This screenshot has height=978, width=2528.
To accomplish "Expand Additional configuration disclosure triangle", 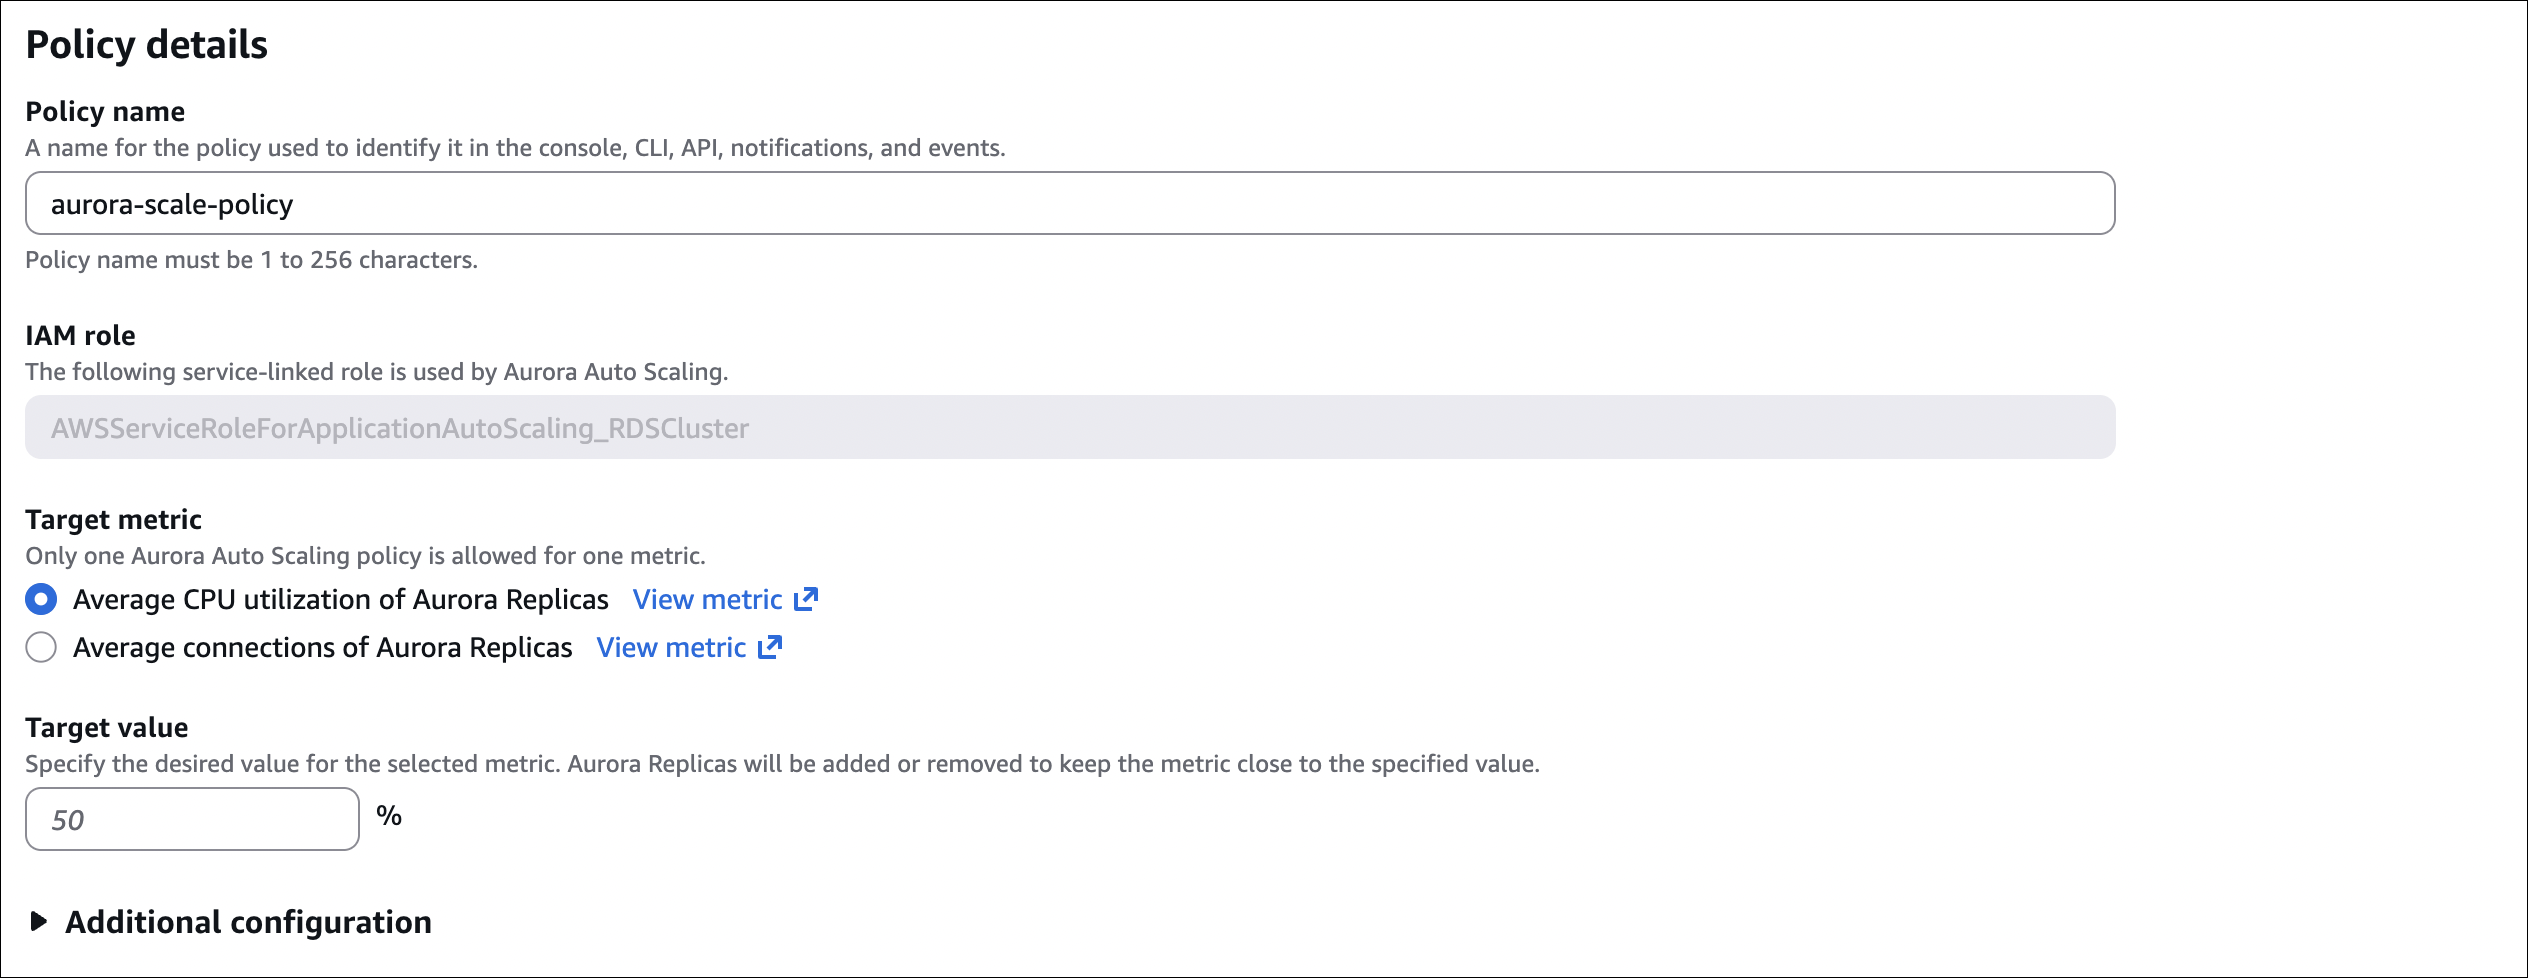I will [39, 921].
